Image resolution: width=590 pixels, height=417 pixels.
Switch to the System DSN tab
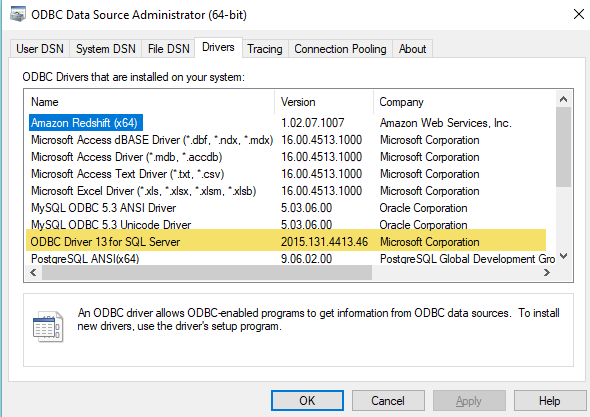106,49
